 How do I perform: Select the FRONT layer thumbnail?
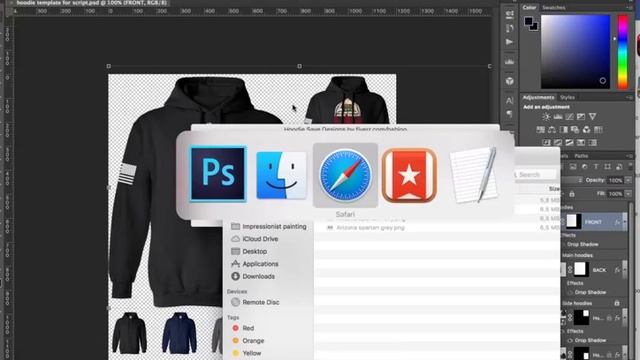point(574,221)
